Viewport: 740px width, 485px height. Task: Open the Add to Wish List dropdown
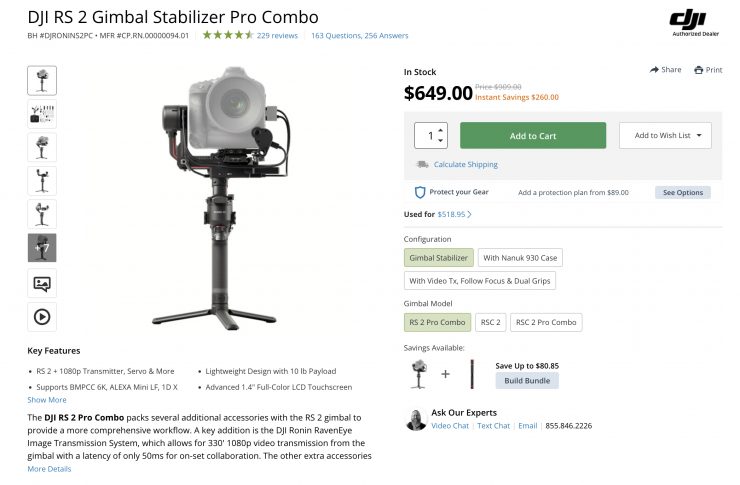(x=664, y=136)
